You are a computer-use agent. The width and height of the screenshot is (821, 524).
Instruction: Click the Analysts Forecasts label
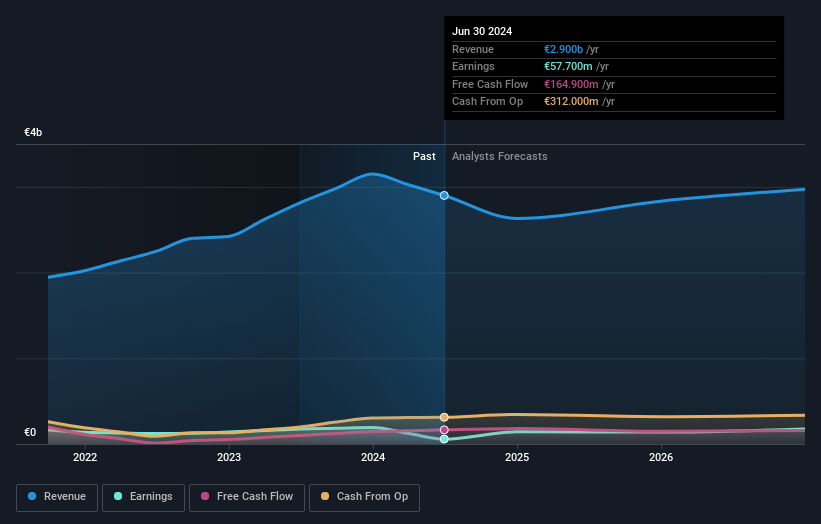(x=500, y=156)
